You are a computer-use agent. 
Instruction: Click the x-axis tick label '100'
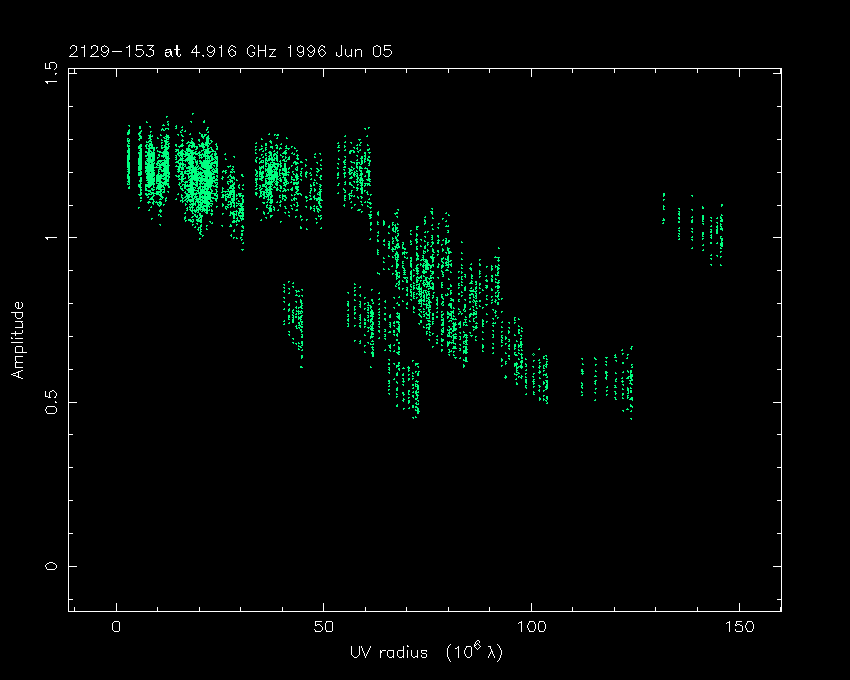pos(531,628)
